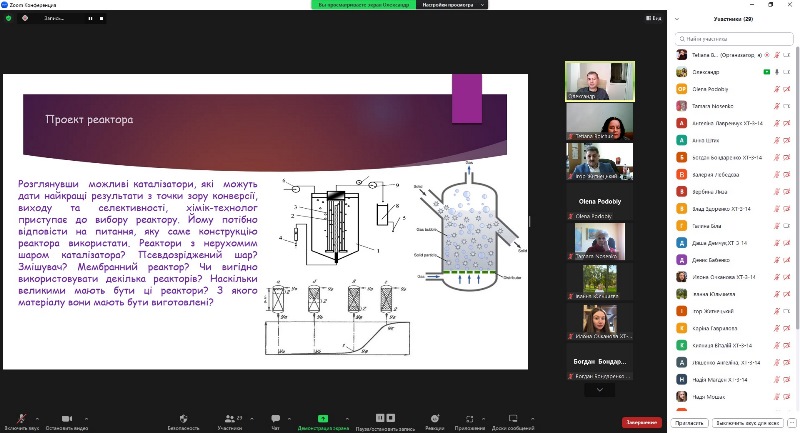Click green Share Screen (Демонстрация экрана) icon
800x433 pixels.
(x=323, y=418)
